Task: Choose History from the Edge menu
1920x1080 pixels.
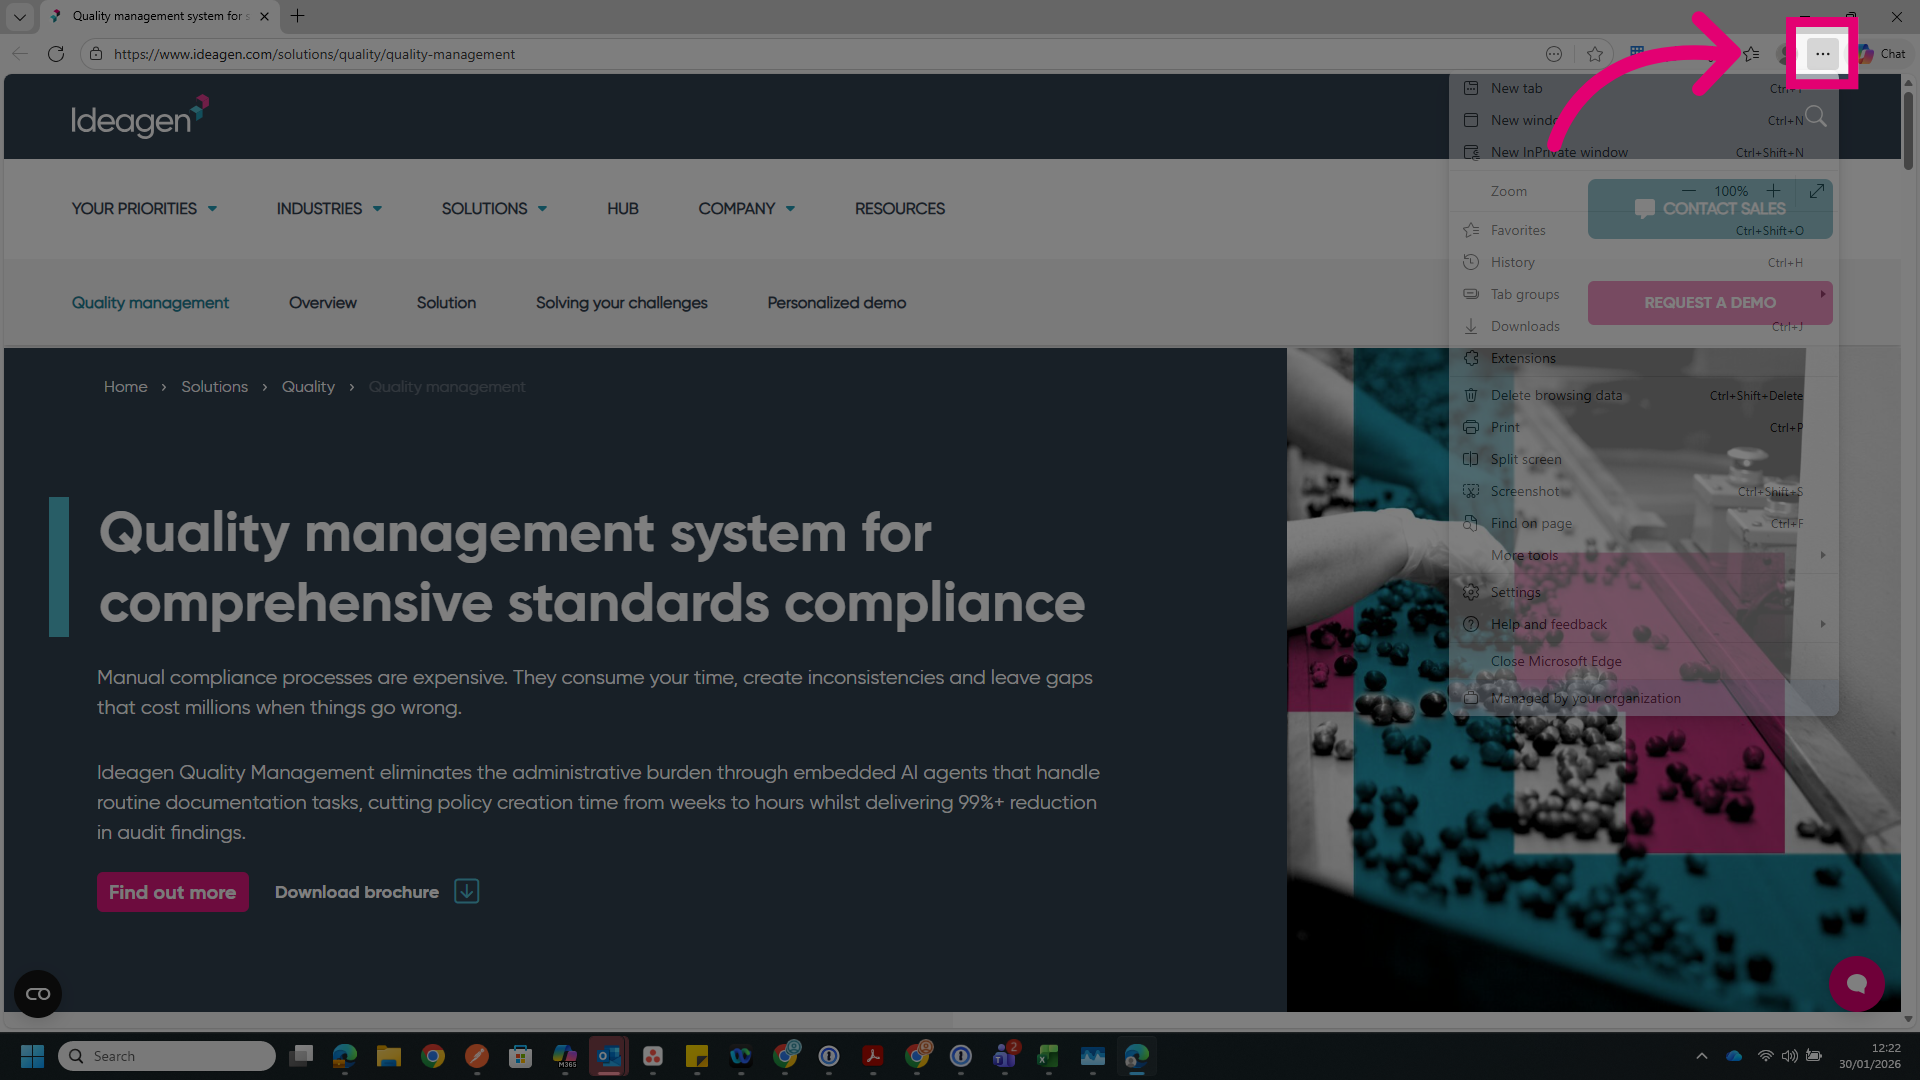Action: [x=1643, y=262]
